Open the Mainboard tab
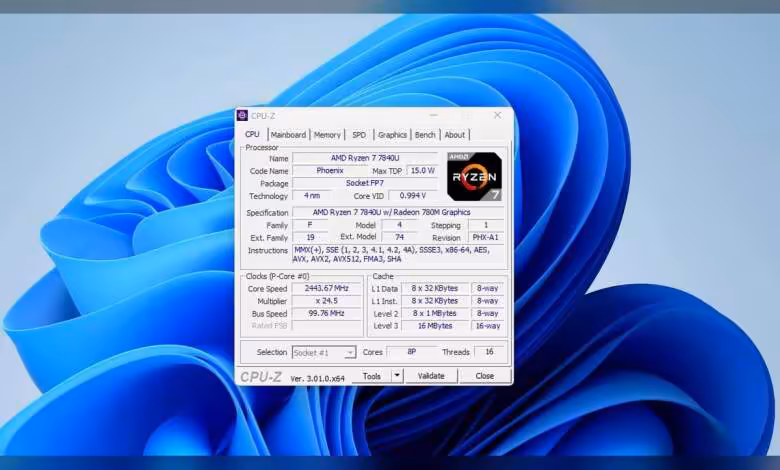The width and height of the screenshot is (780, 470). point(289,135)
